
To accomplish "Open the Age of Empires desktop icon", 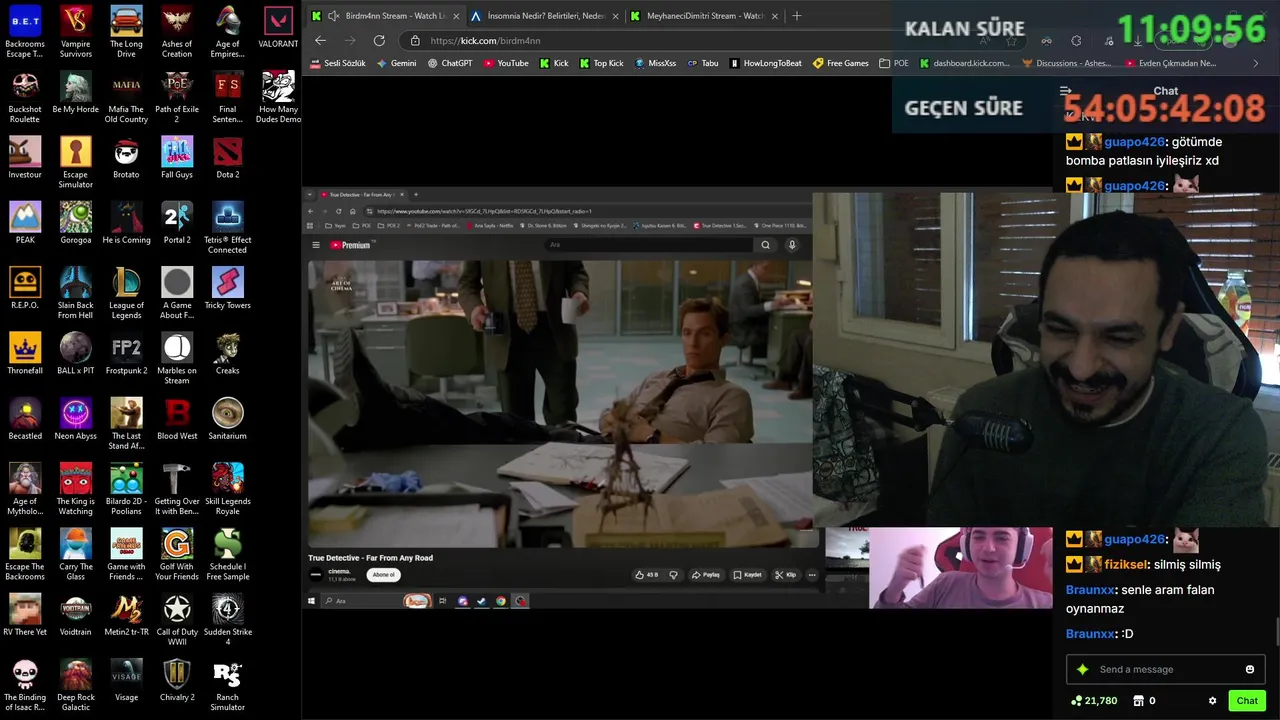I will tap(227, 31).
